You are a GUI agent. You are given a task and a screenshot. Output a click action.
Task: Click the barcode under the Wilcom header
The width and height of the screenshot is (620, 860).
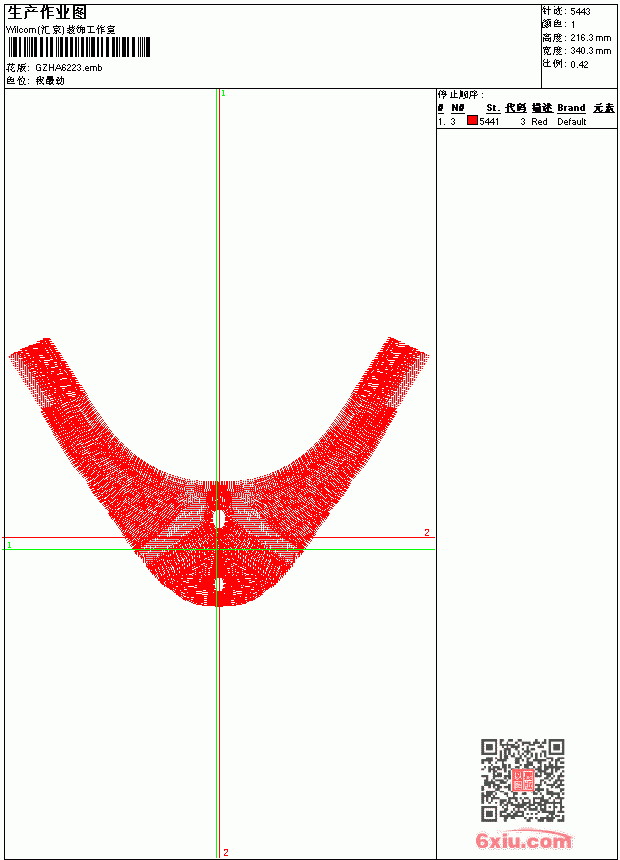pos(78,47)
